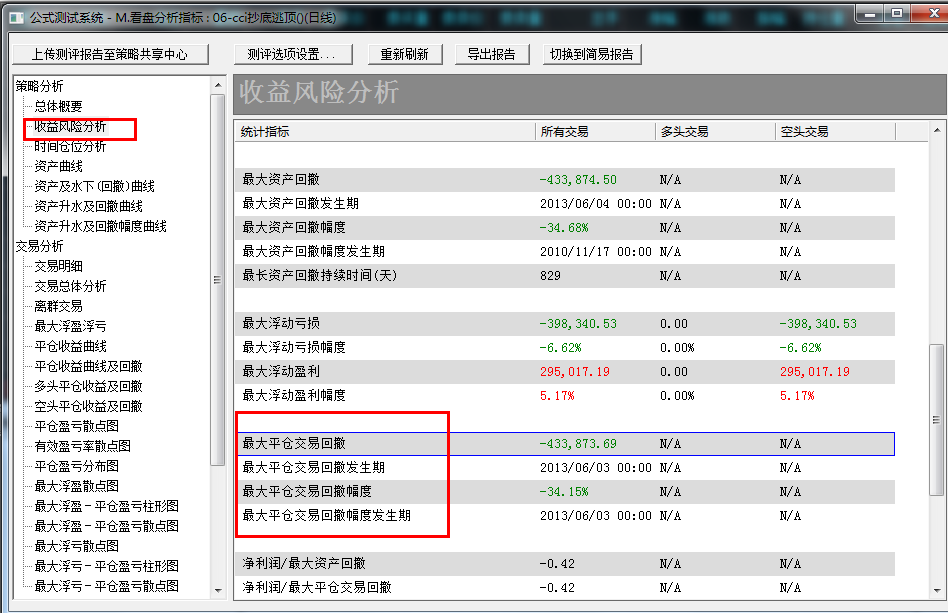
Task: Click 统计指标 column header
Action: coord(385,131)
